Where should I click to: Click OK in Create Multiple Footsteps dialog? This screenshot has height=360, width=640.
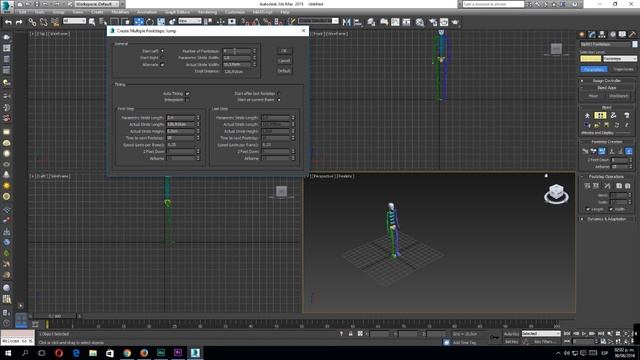[x=284, y=51]
